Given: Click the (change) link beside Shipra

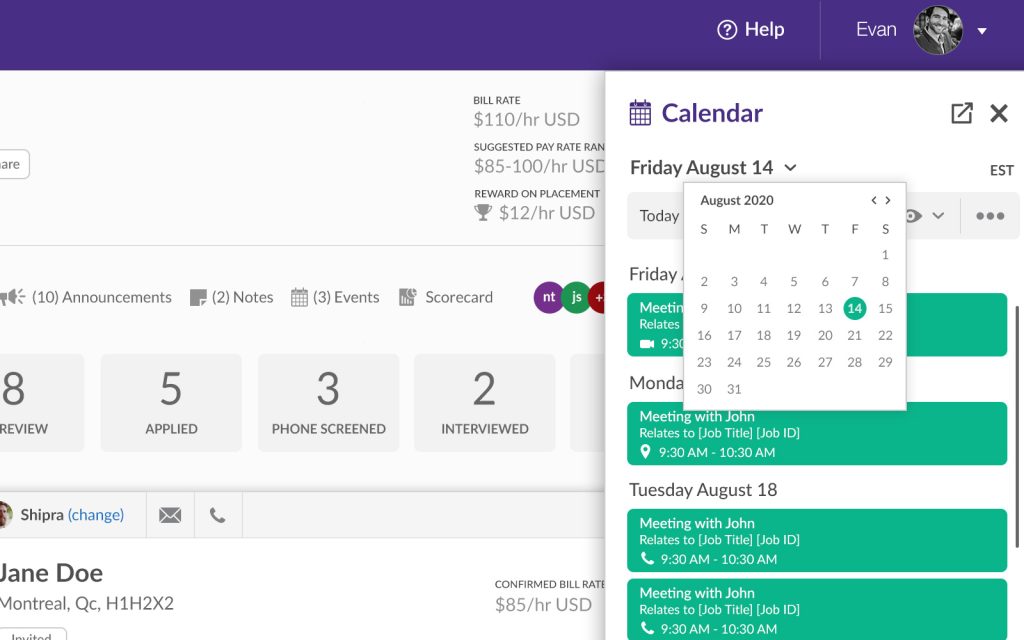Looking at the screenshot, I should [96, 515].
